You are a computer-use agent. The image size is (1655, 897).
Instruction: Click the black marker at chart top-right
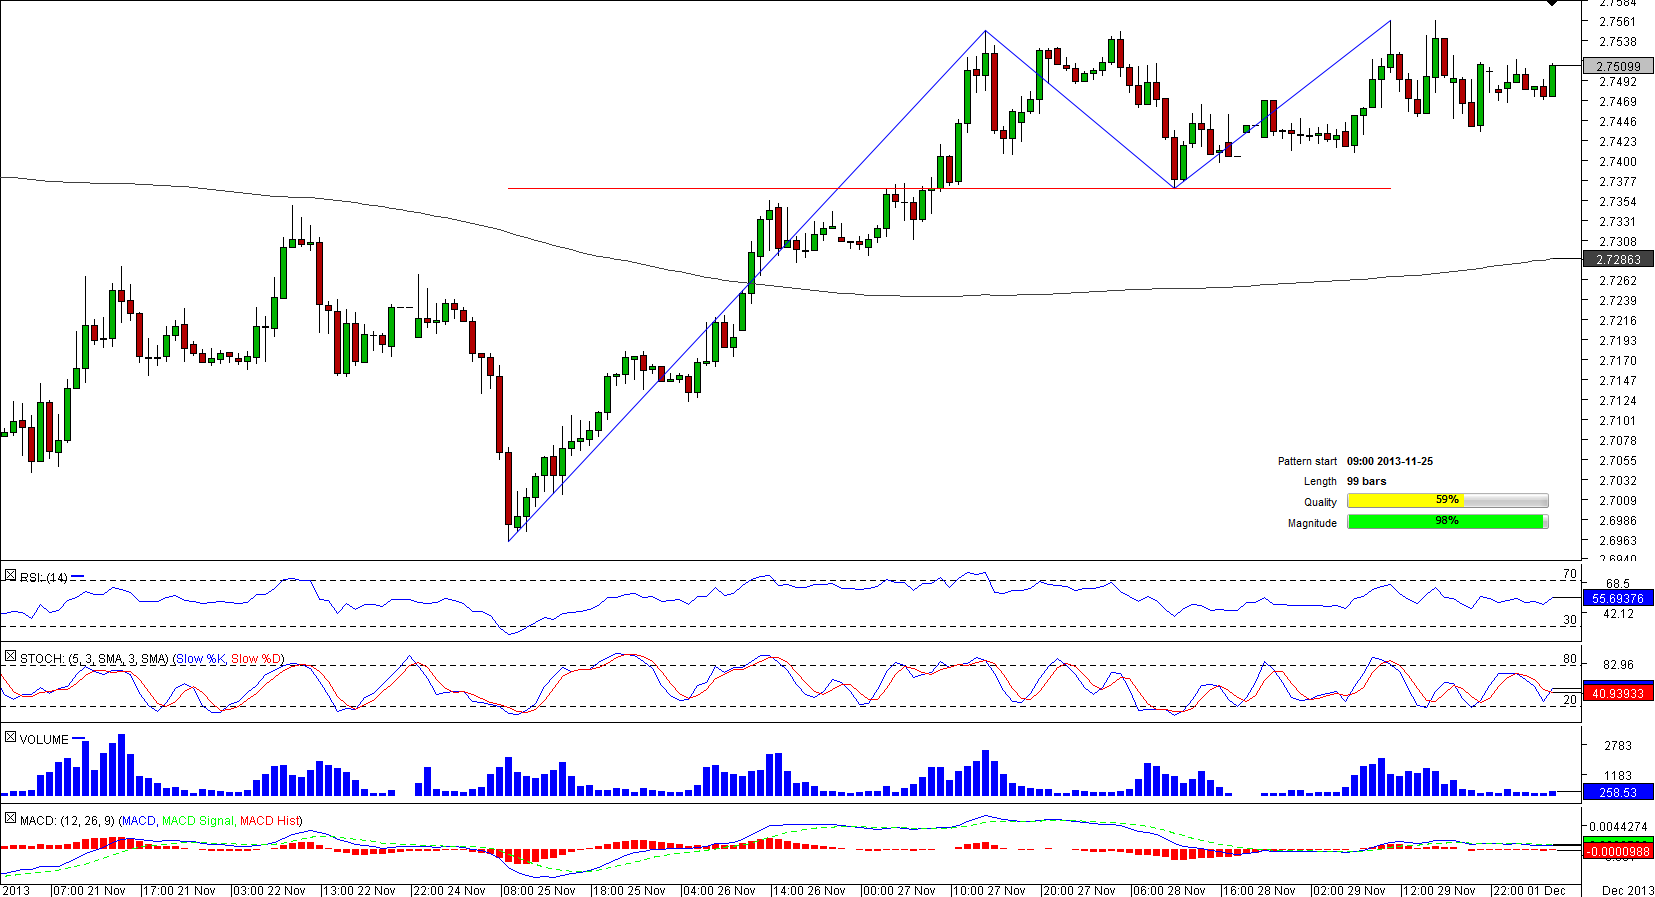(1552, 3)
